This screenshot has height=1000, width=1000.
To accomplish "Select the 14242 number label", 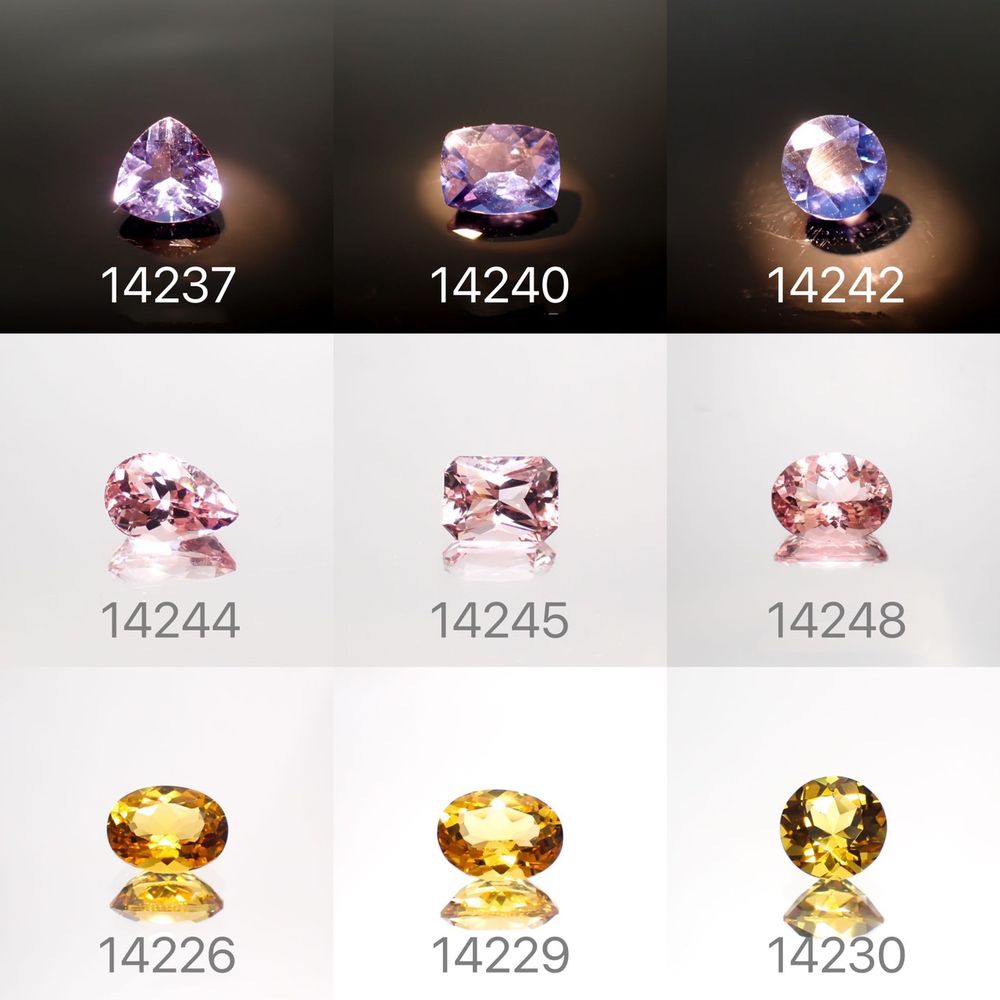I will (835, 284).
